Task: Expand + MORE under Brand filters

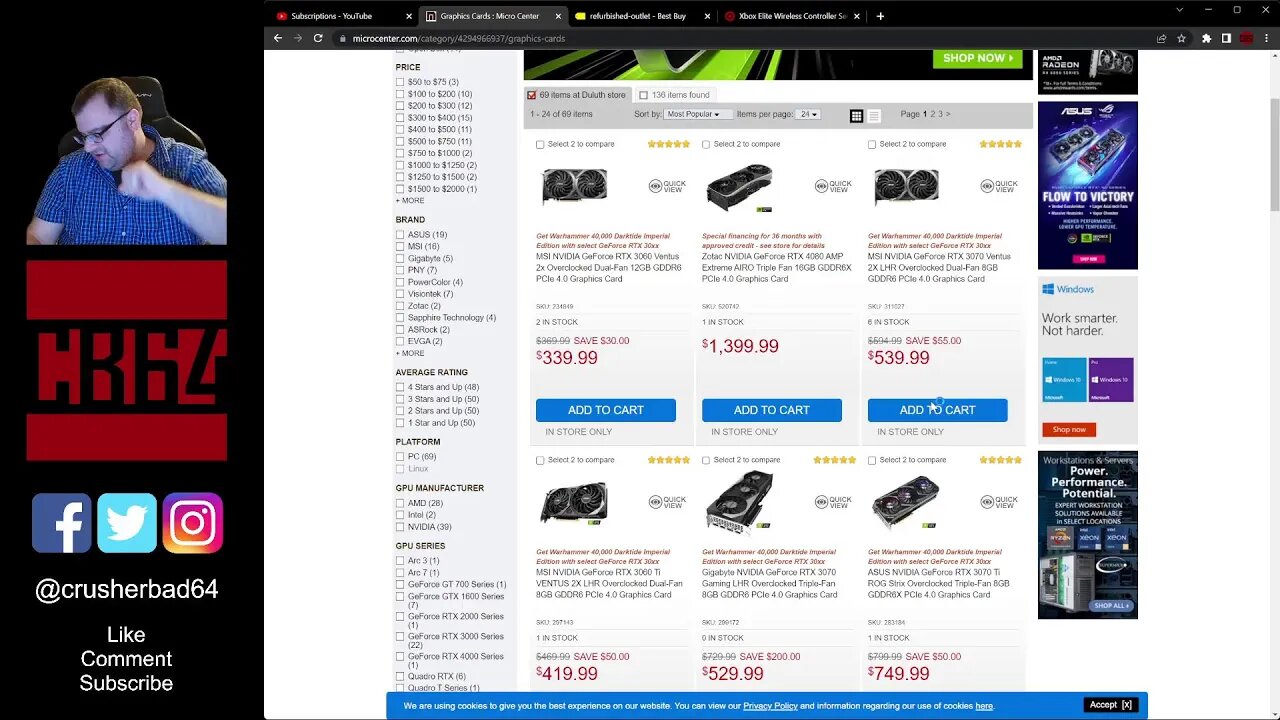Action: click(410, 353)
